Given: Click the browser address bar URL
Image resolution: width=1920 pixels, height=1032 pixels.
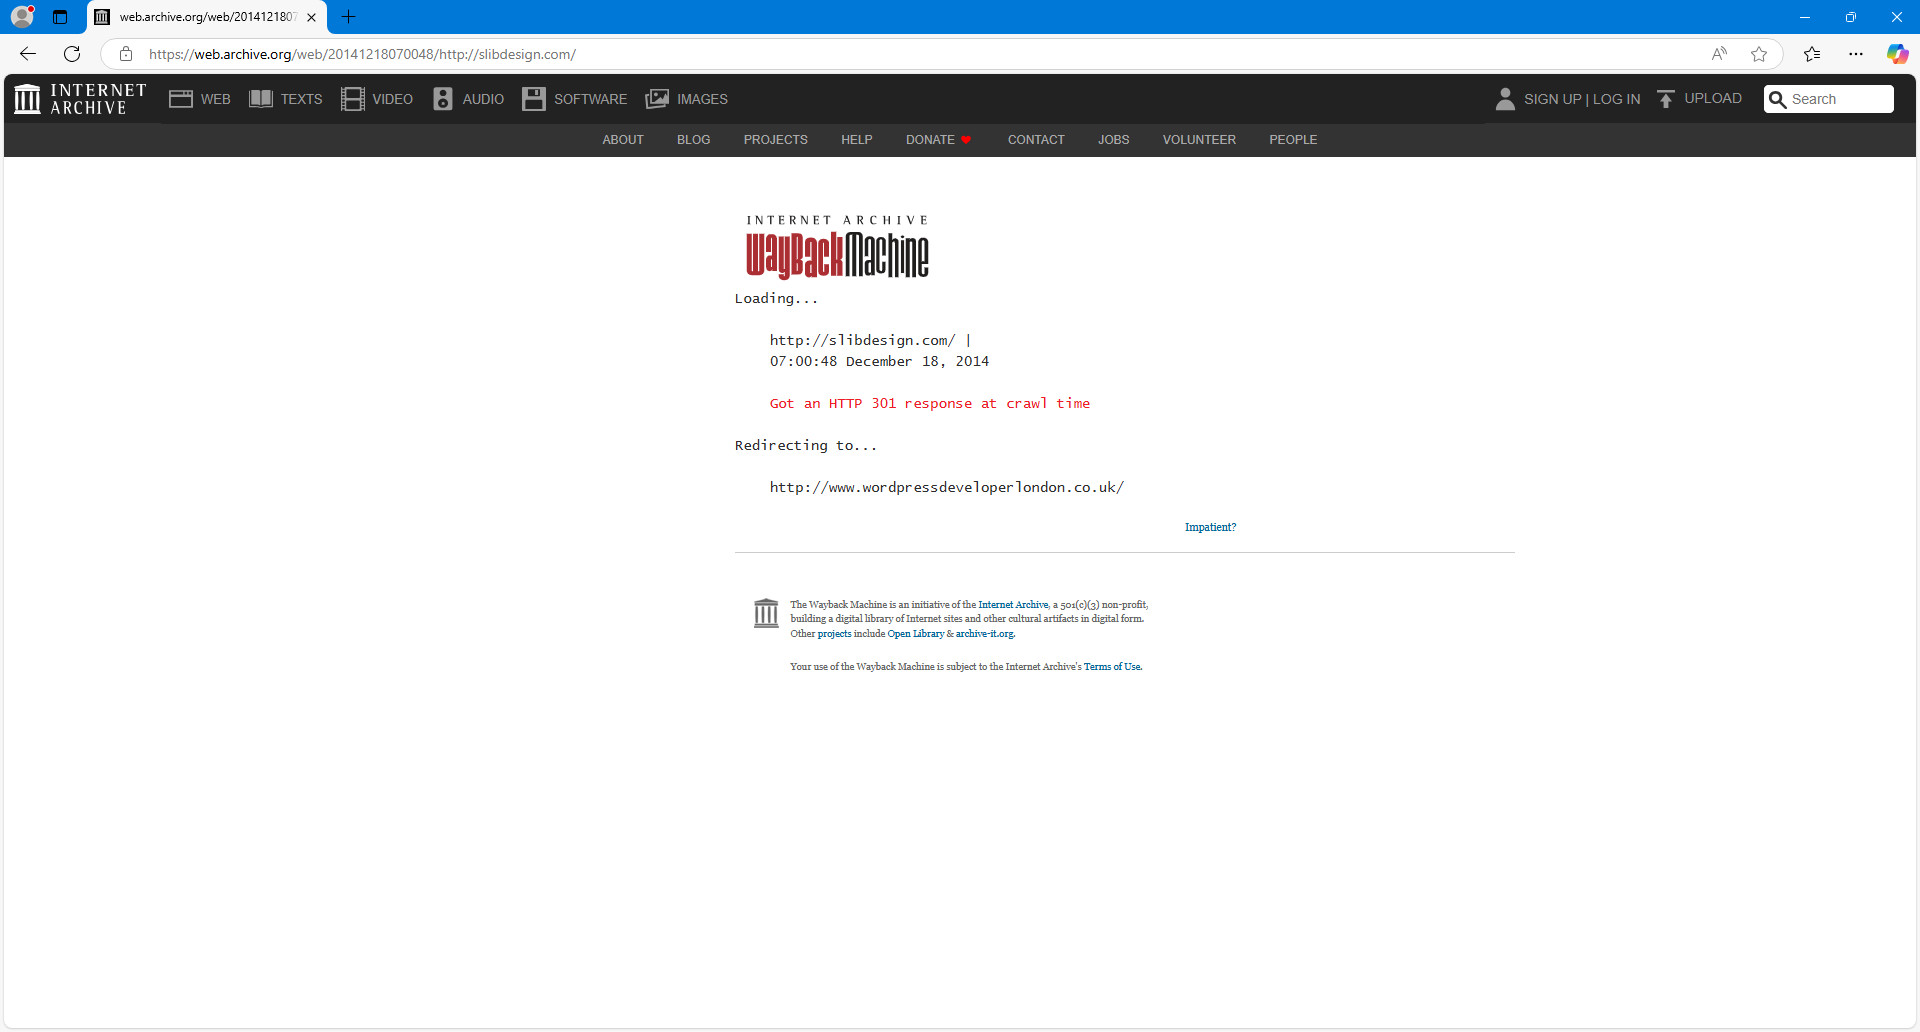Looking at the screenshot, I should (362, 54).
